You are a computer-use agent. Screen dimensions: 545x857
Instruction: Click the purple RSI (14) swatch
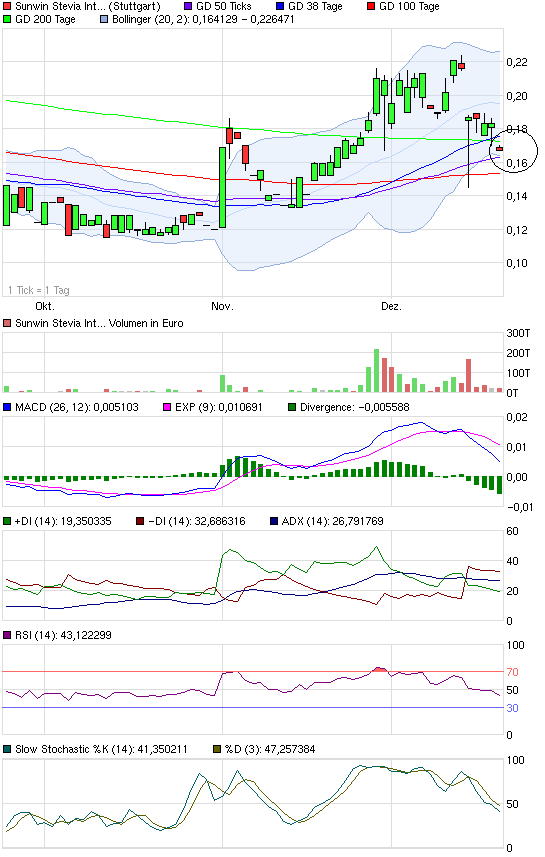[7, 635]
